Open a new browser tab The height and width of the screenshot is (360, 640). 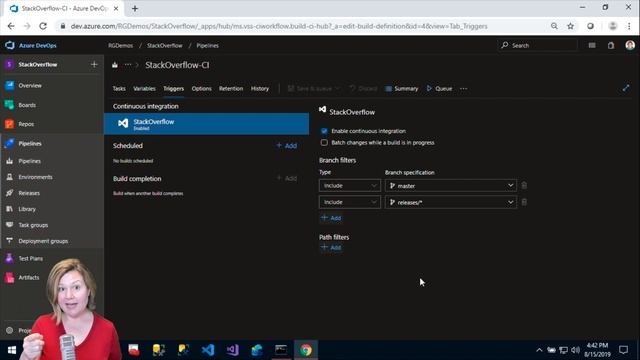point(135,9)
